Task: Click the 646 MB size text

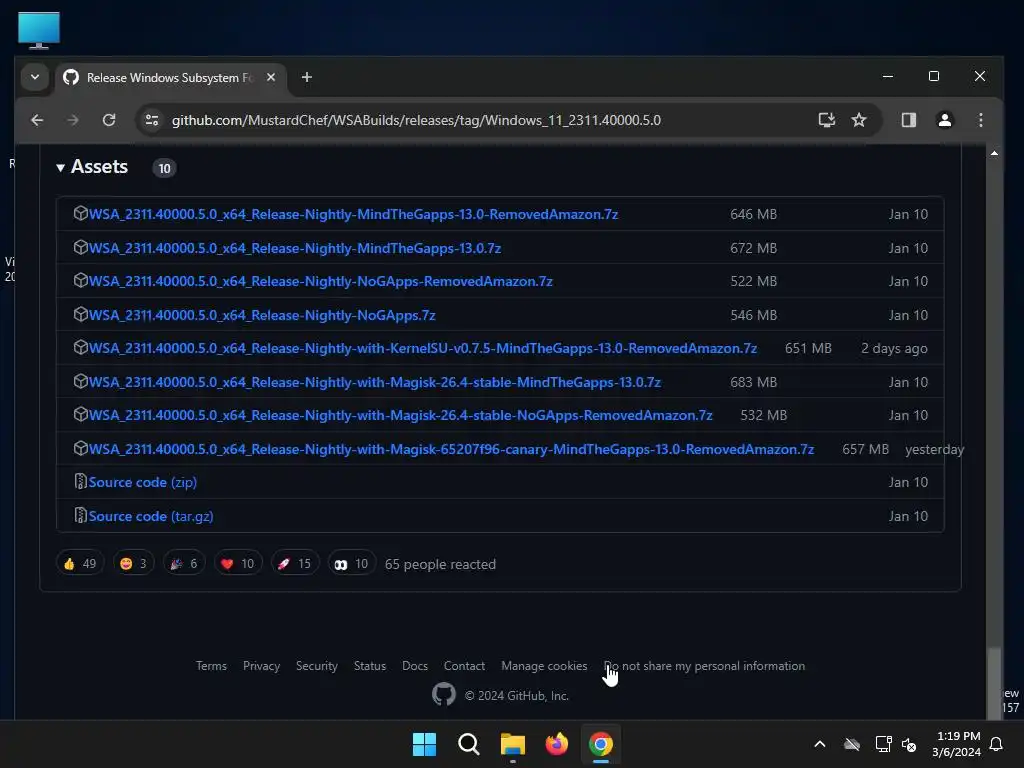Action: 754,214
